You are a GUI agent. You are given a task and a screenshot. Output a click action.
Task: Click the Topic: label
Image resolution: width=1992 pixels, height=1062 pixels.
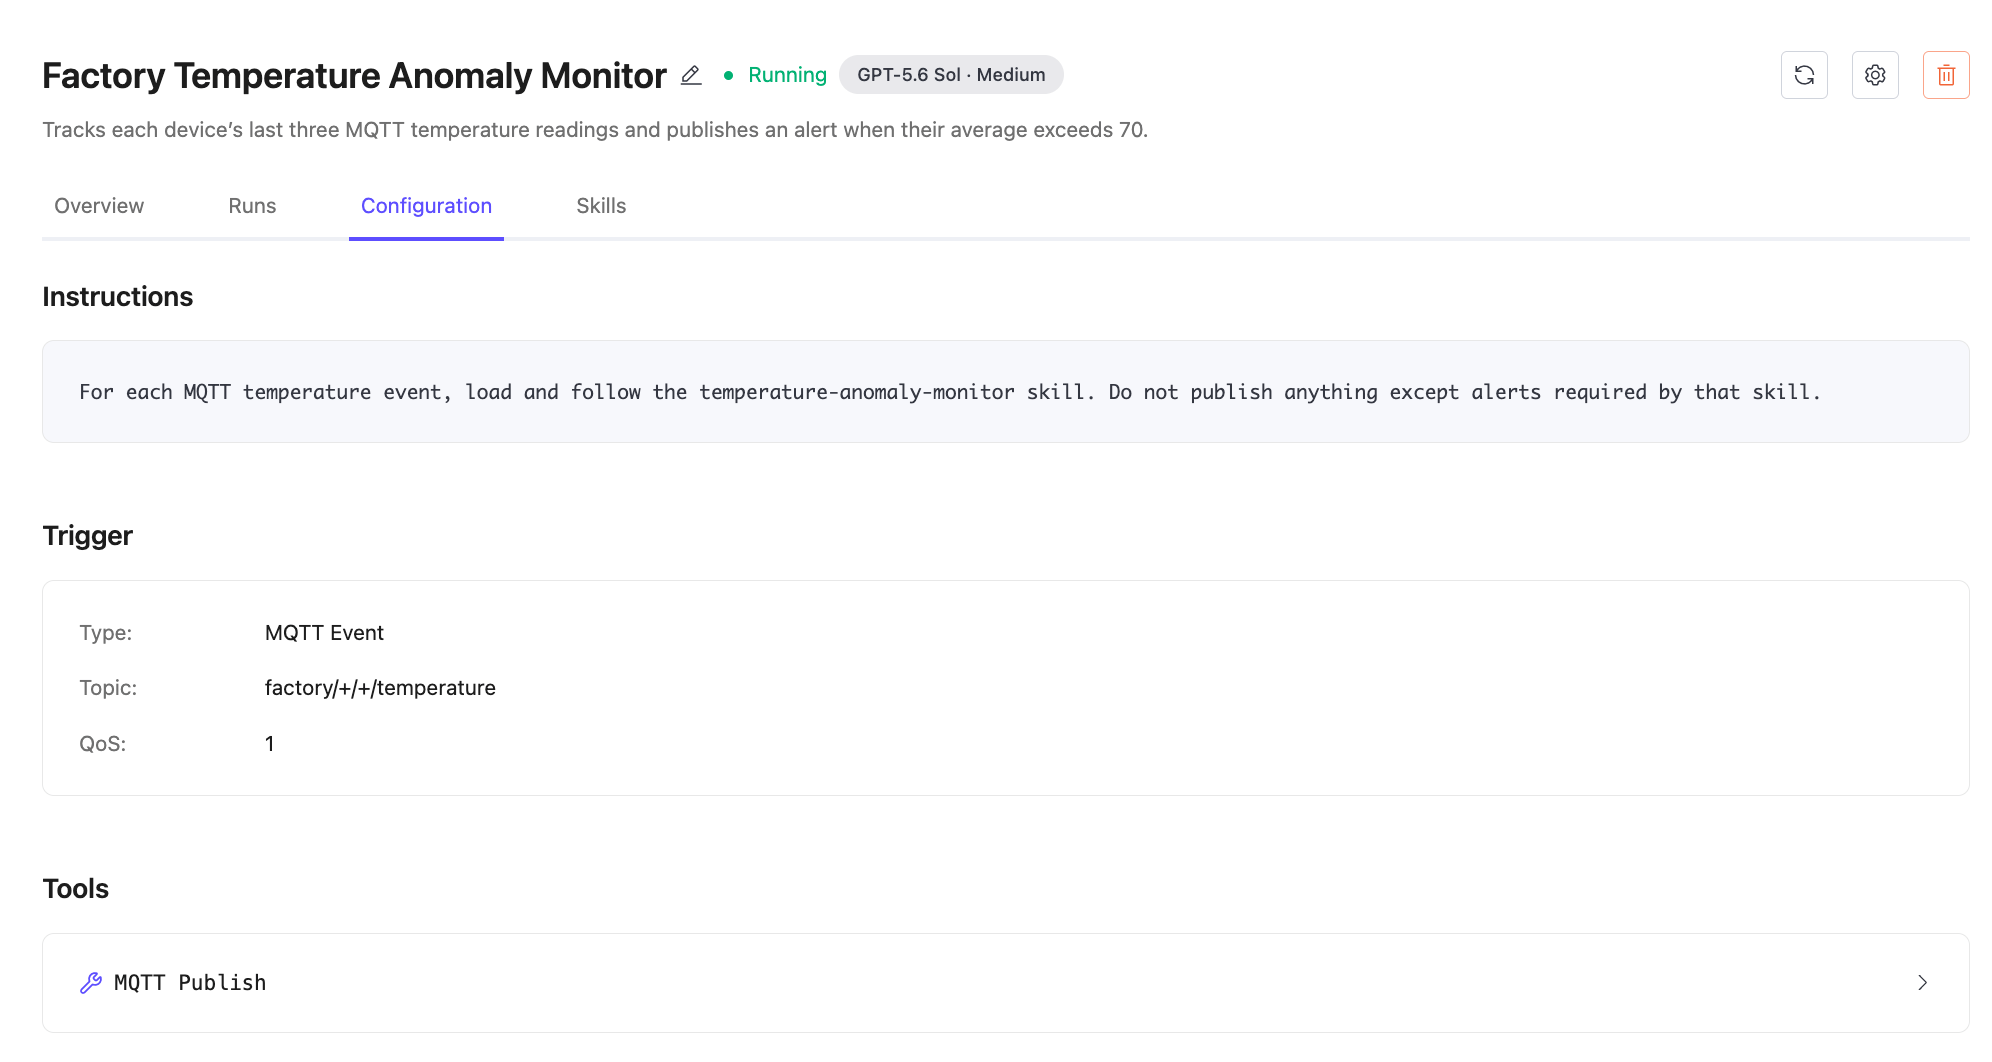click(x=108, y=688)
